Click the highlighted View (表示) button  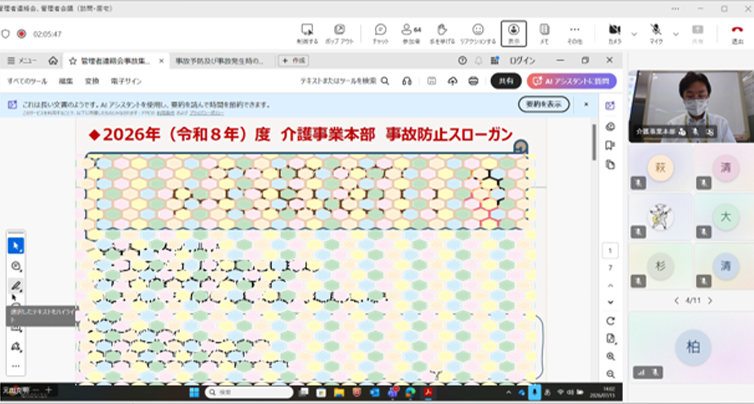pos(514,34)
